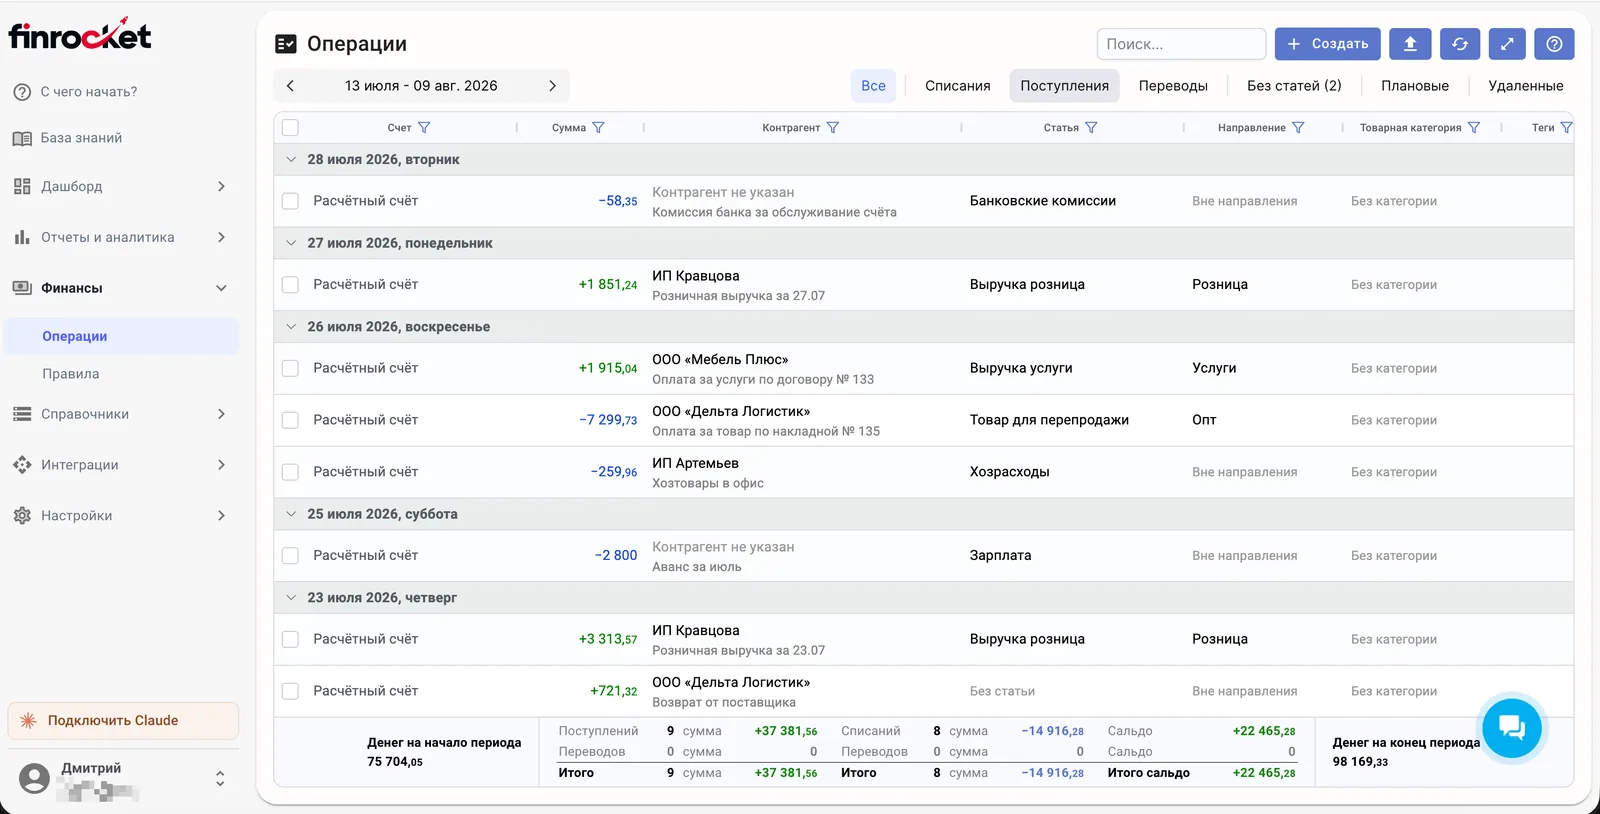The height and width of the screenshot is (814, 1600).
Task: Click the upload icon button in header
Action: 1410,44
